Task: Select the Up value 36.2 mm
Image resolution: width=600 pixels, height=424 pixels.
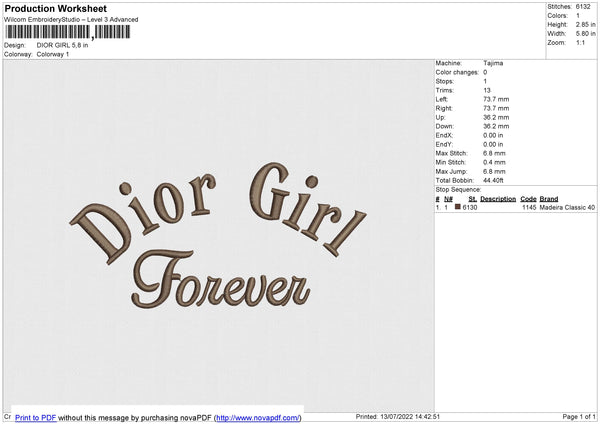Action: [496, 117]
